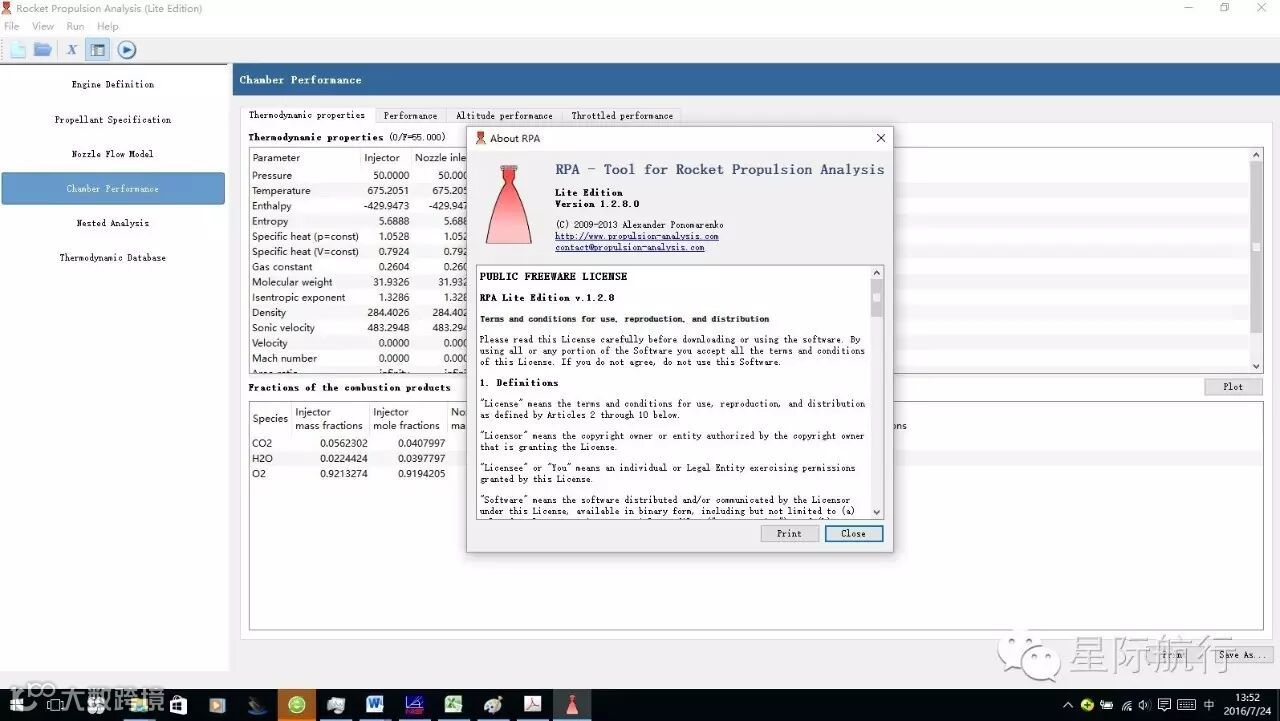
Task: Run analysis with the play toolbar icon
Action: coord(126,50)
